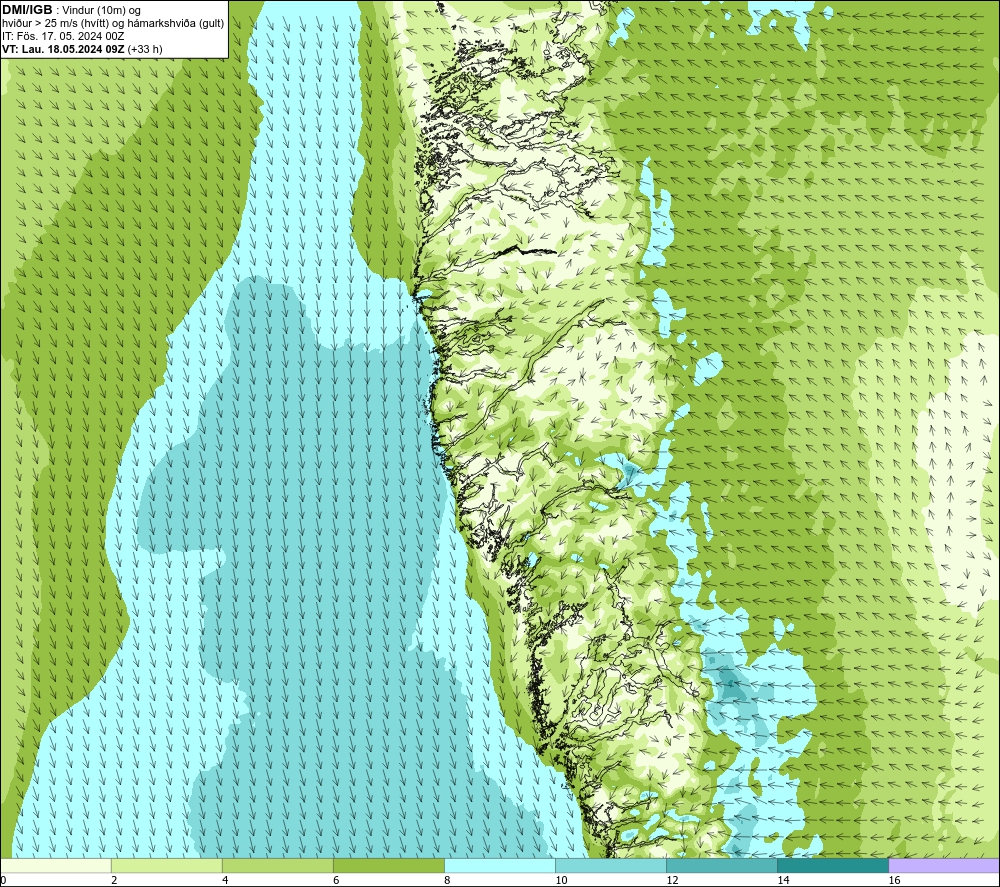Click the DMI/IGB title text

[x=27, y=10]
